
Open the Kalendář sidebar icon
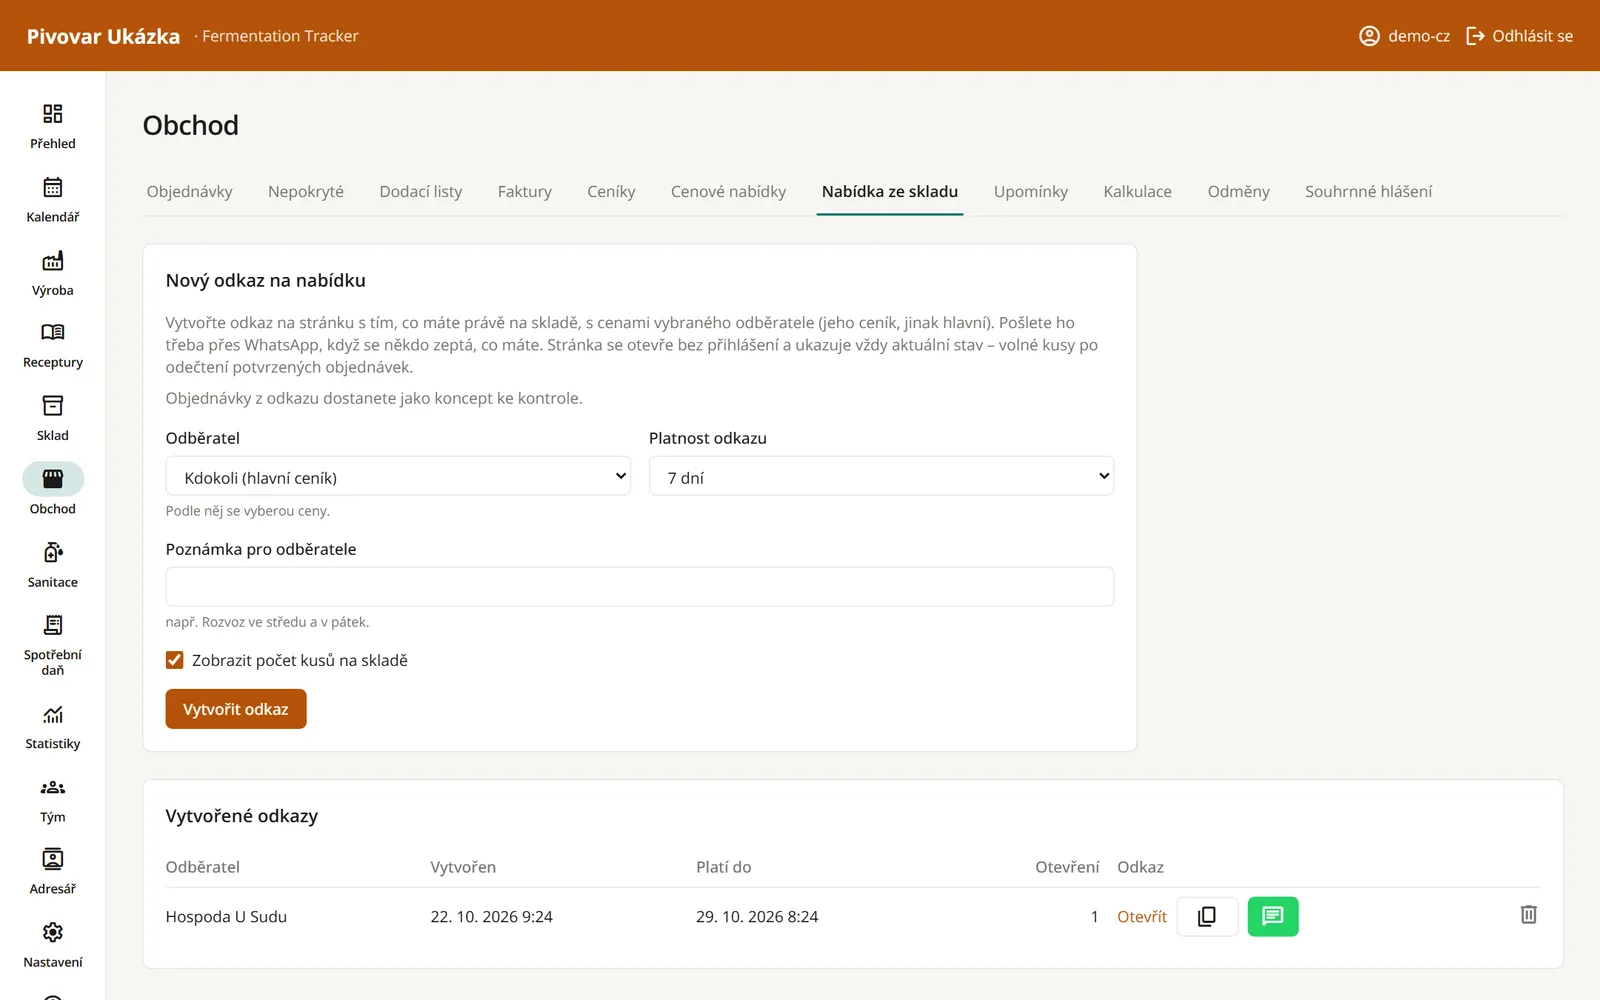click(53, 187)
